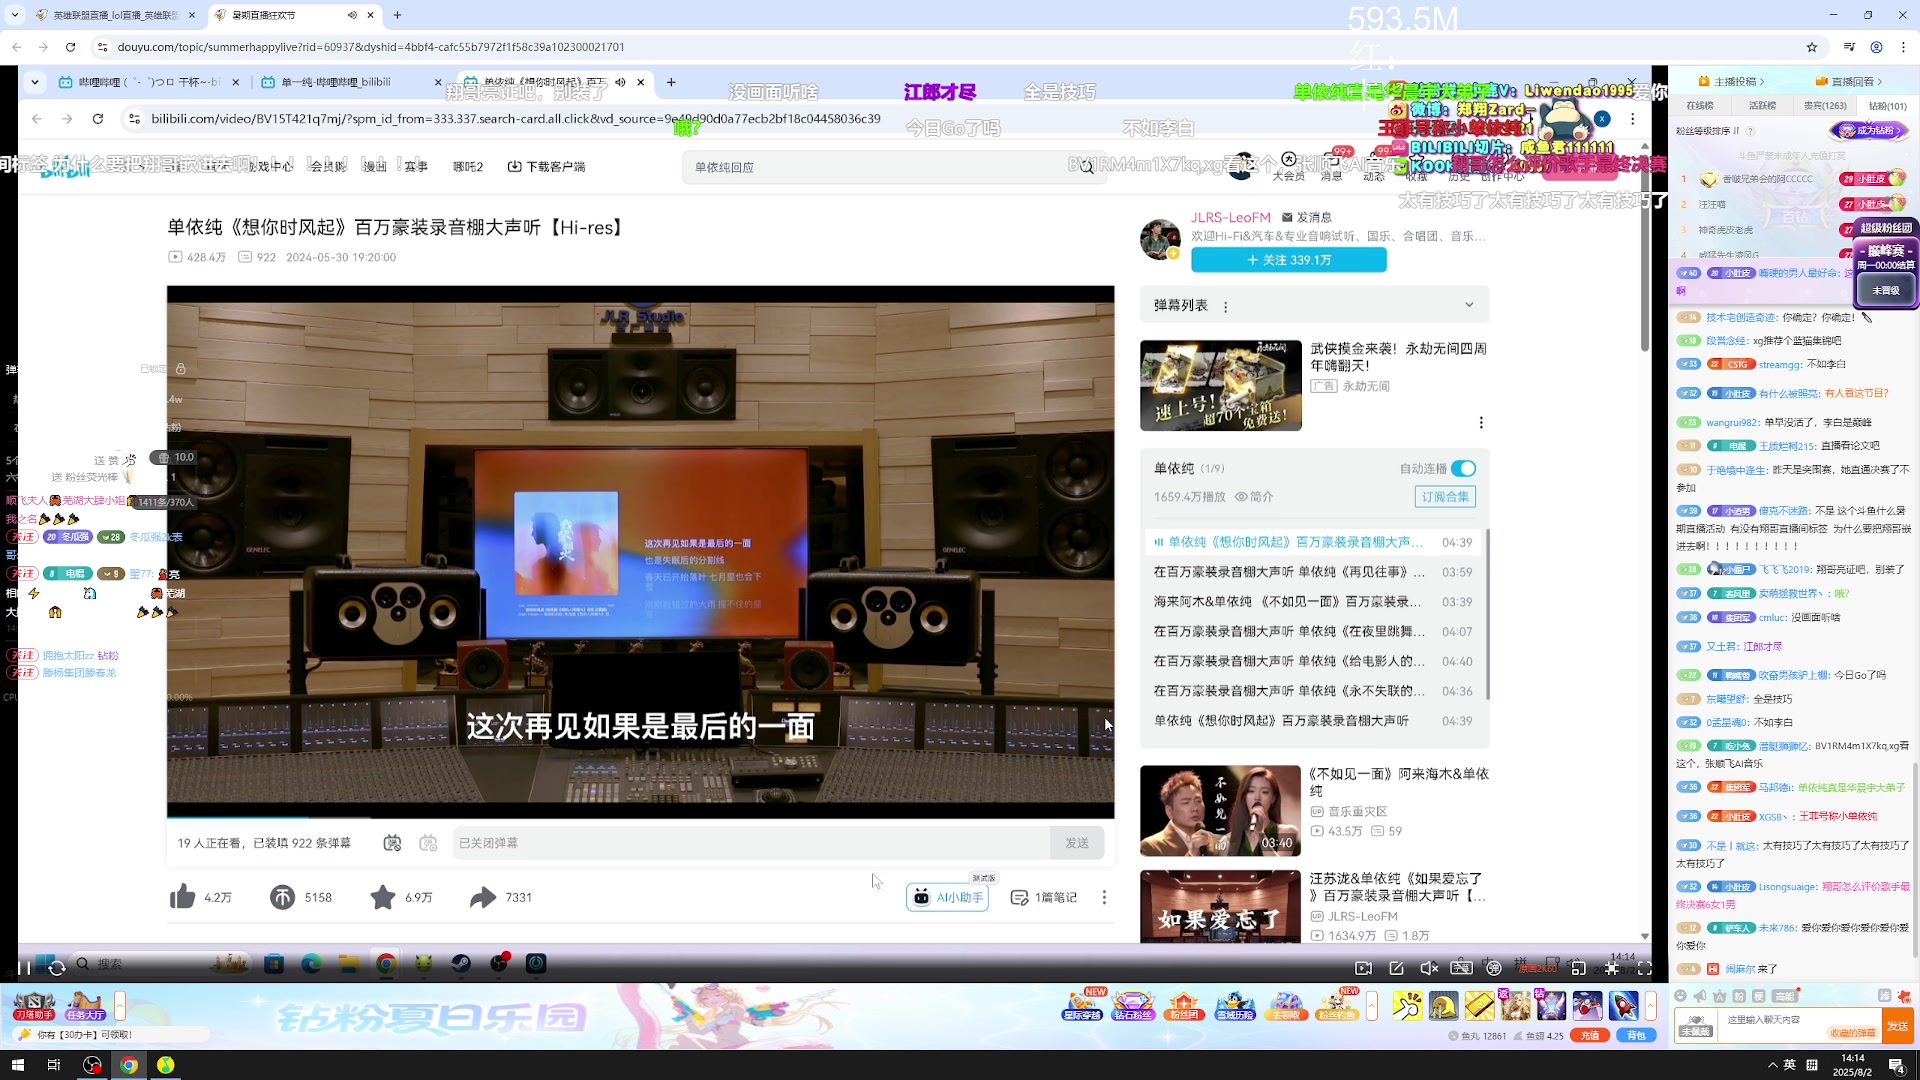The image size is (1920, 1080).
Task: Send the red-white airplane gift
Action: (1587, 1005)
